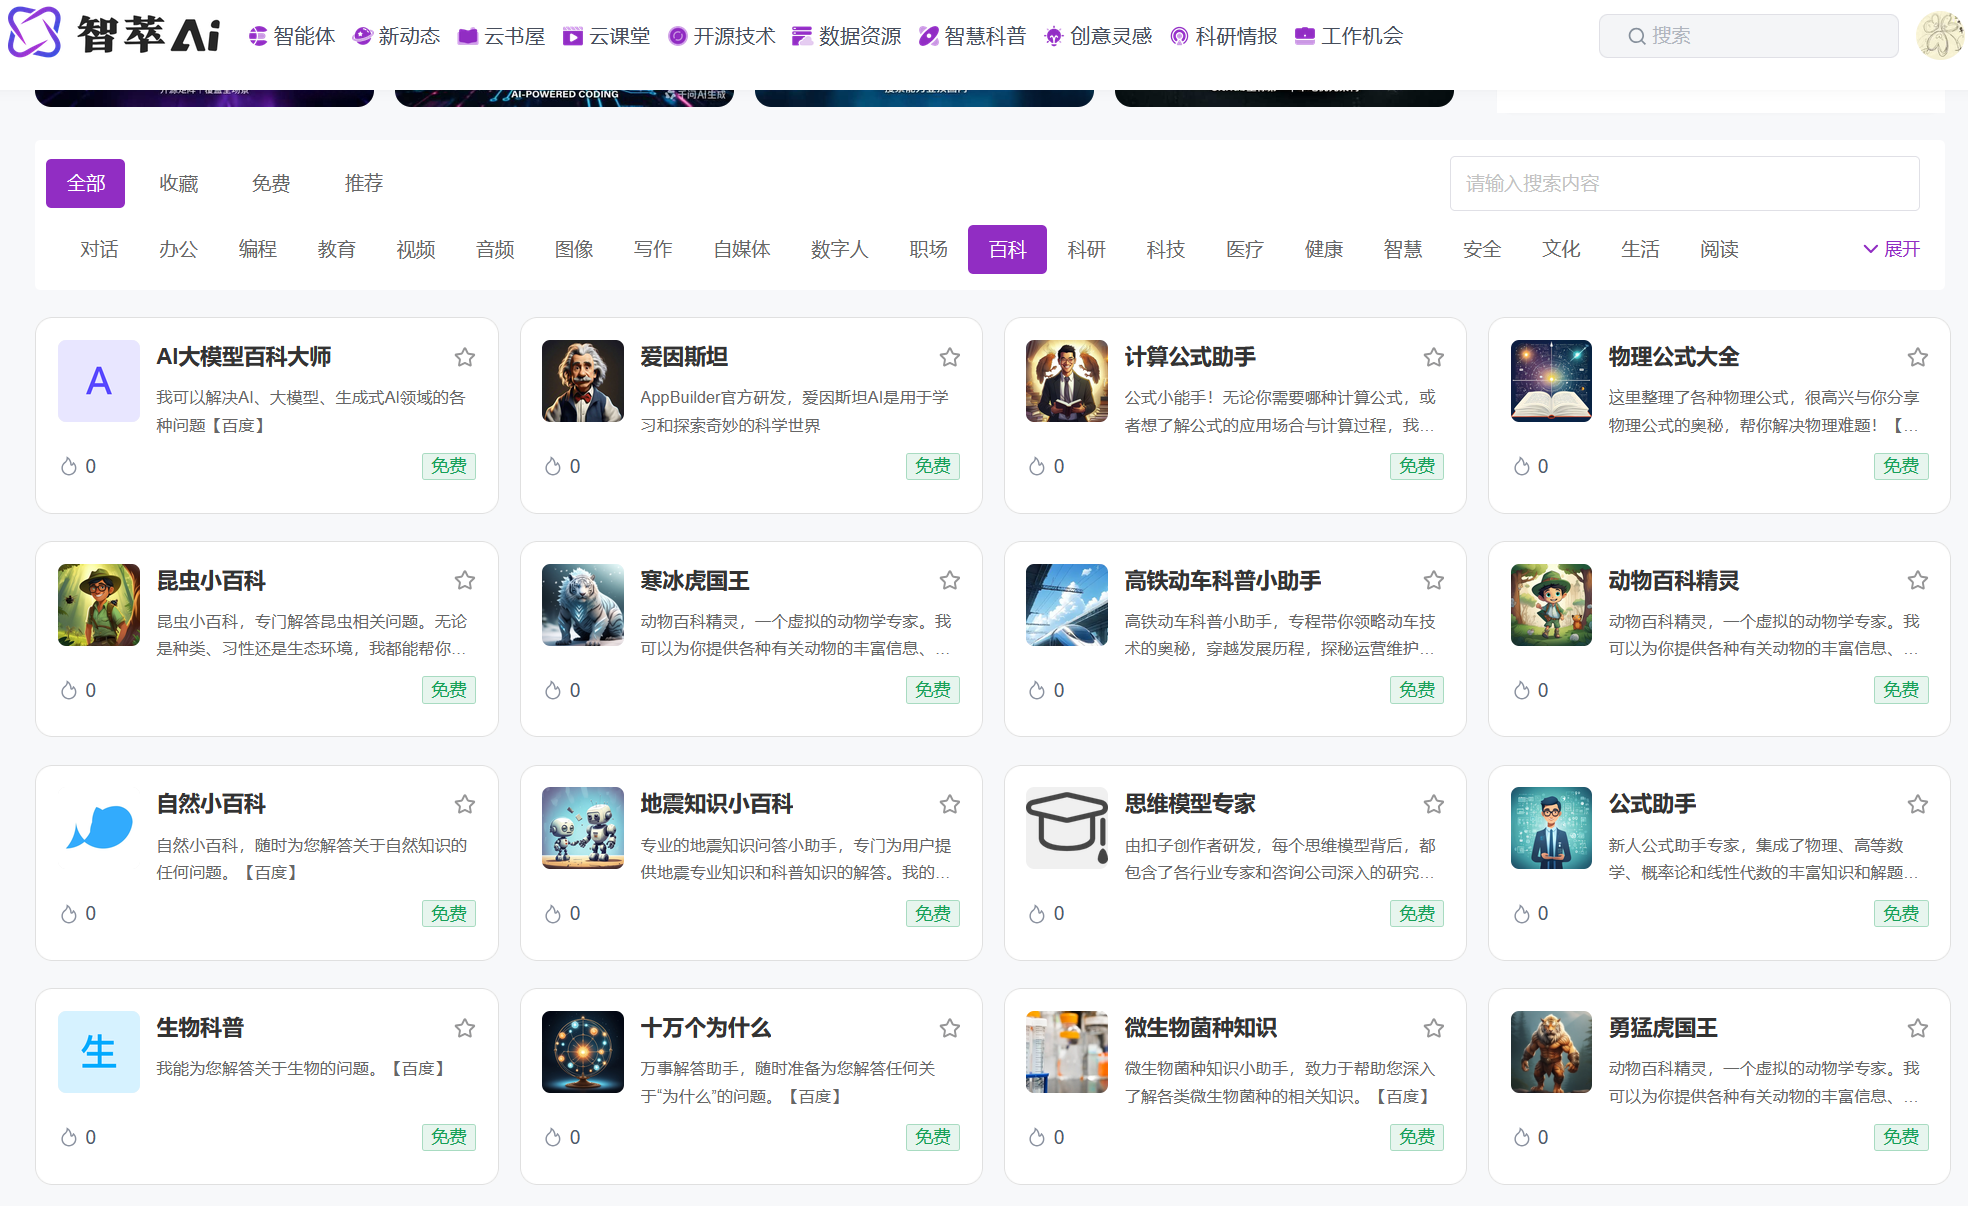The image size is (1968, 1206).
Task: Star the 计算公式助手 card
Action: pos(1434,357)
